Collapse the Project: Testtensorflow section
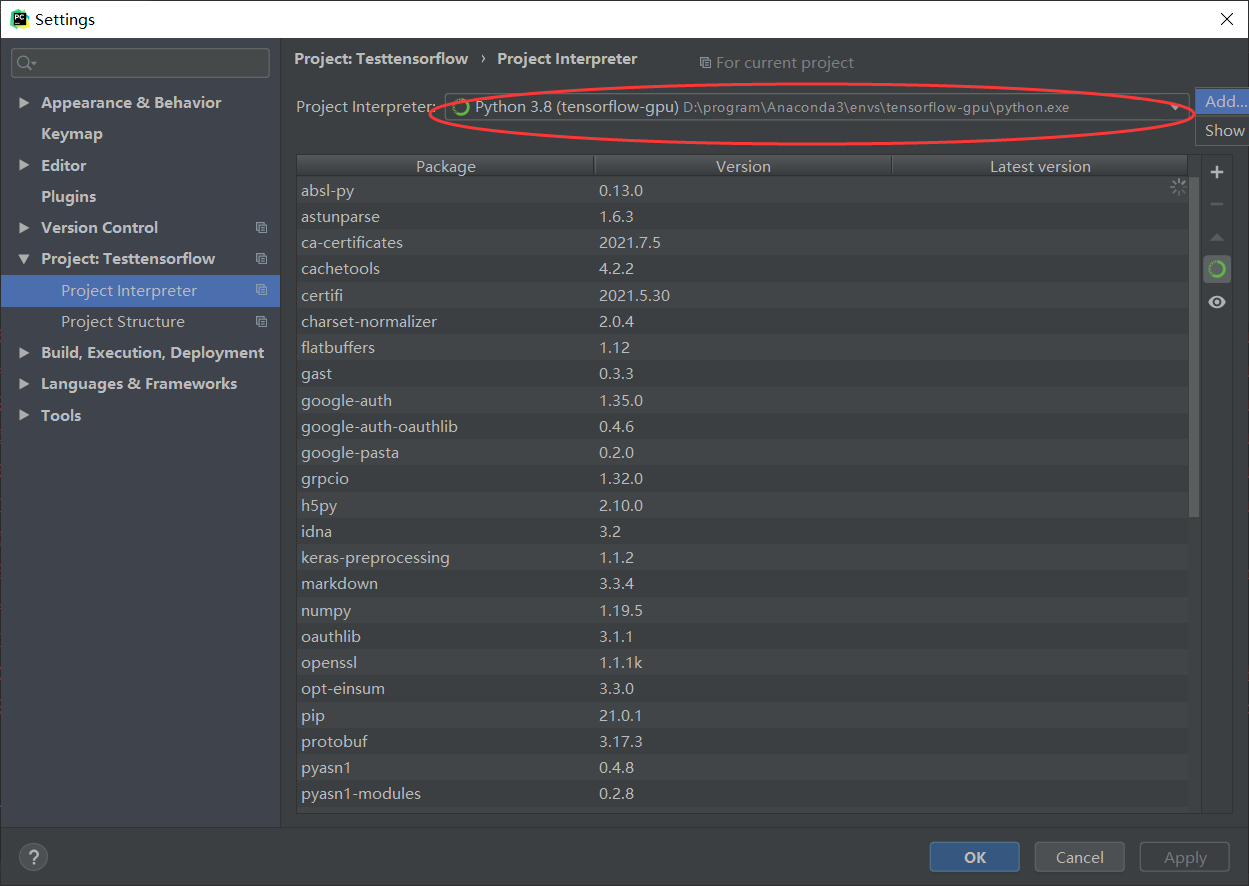The width and height of the screenshot is (1249, 886). pyautogui.click(x=24, y=259)
